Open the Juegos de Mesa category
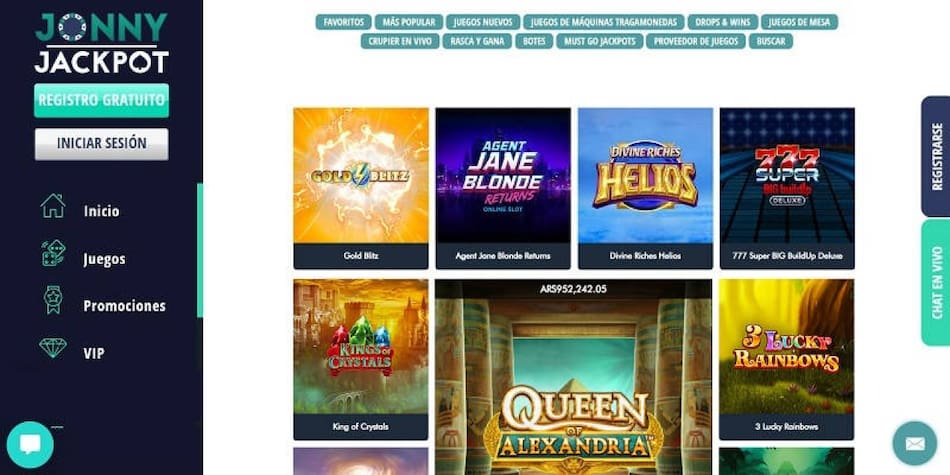Screen dimensions: 950x475 pyautogui.click(x=799, y=22)
